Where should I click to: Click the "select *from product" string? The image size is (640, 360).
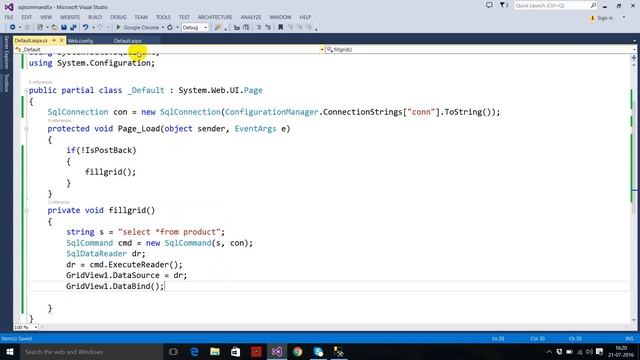pos(169,232)
